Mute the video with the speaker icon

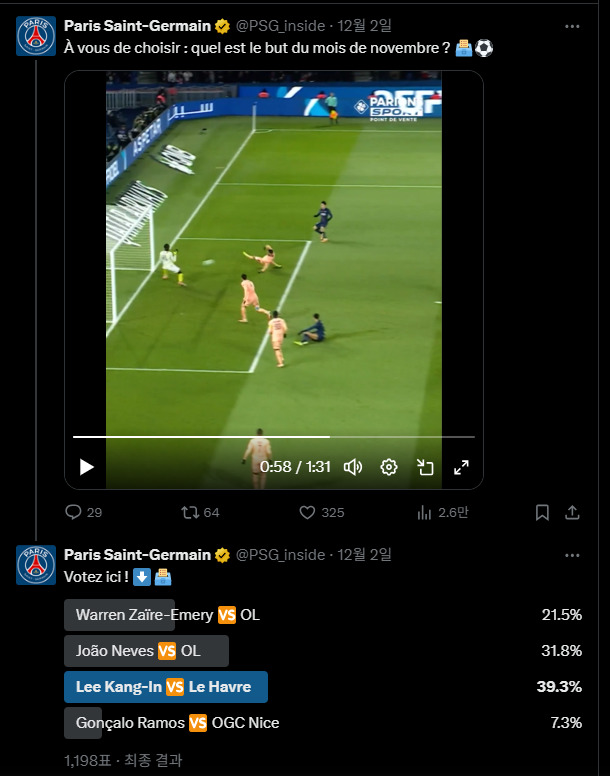pyautogui.click(x=353, y=467)
